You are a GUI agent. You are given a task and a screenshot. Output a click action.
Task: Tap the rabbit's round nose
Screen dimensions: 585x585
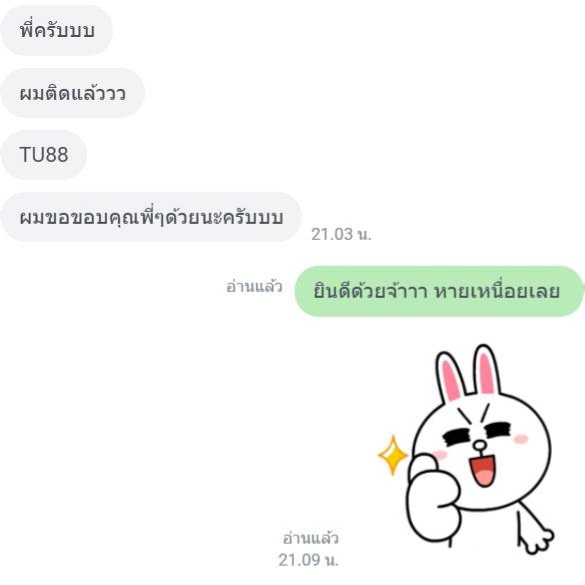(x=480, y=445)
